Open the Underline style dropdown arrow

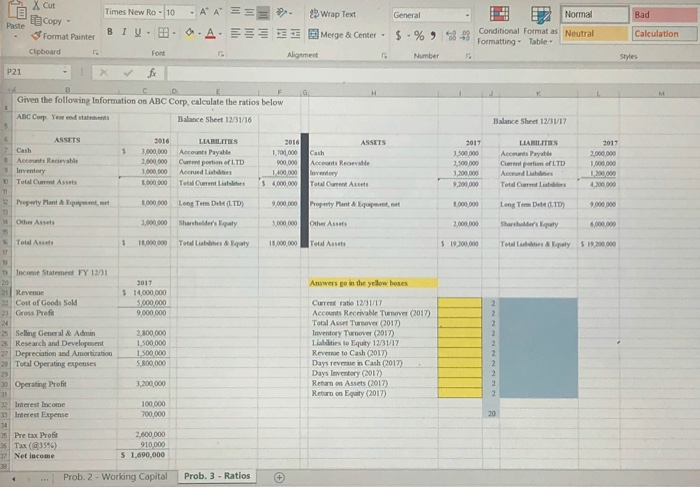click(x=148, y=33)
